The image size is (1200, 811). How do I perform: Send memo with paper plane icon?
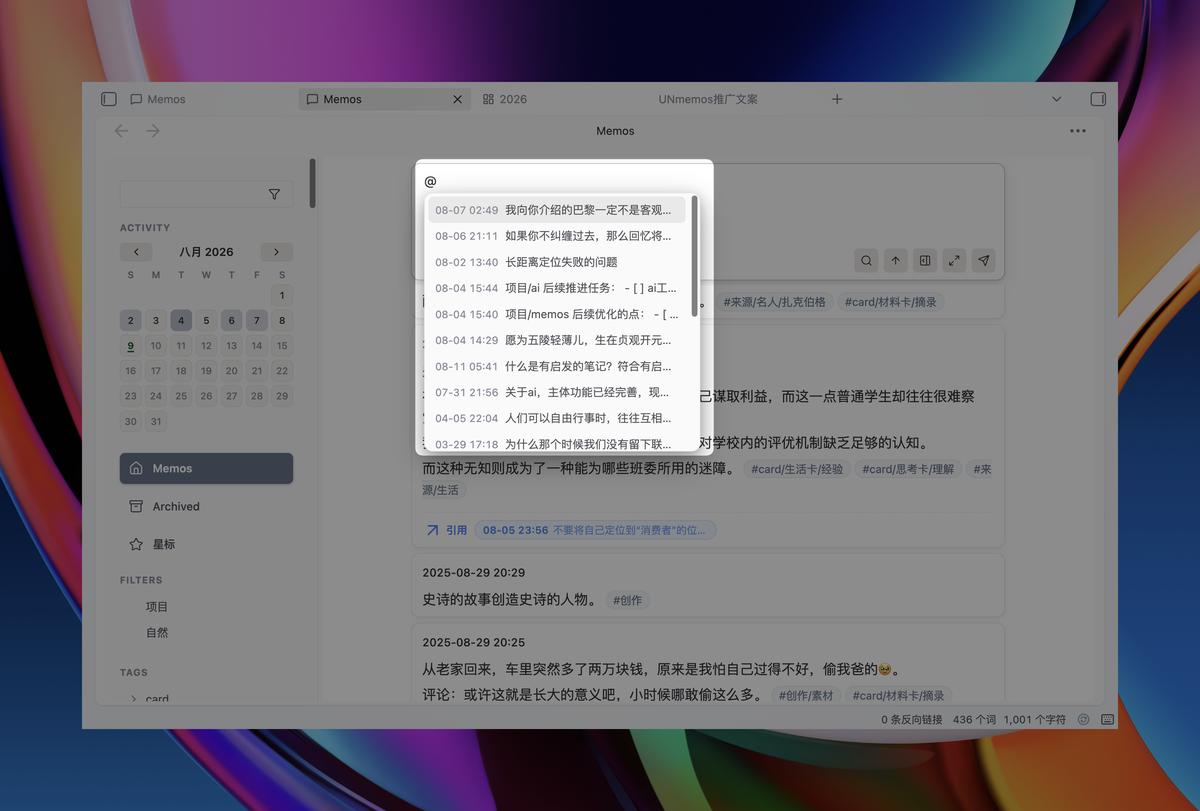tap(984, 261)
